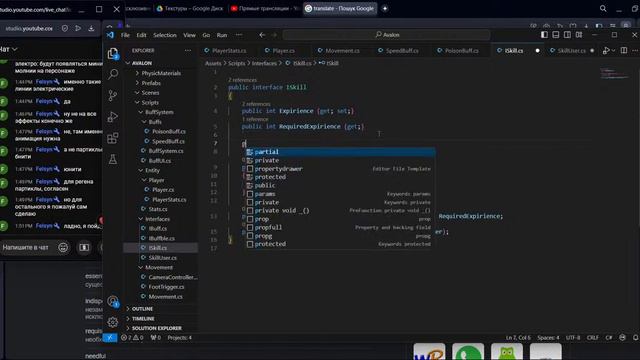
Task: Collapse the Interfaces folder
Action: coord(158,219)
